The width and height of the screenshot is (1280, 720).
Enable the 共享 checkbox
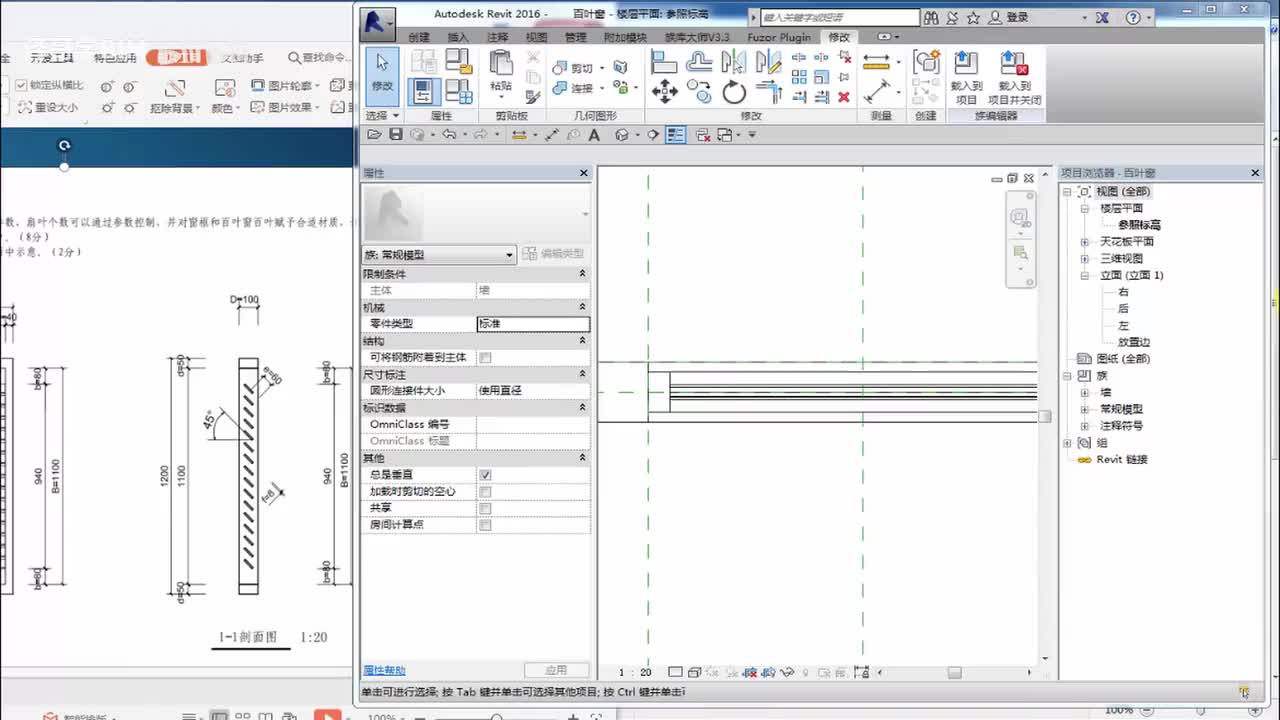[x=485, y=508]
